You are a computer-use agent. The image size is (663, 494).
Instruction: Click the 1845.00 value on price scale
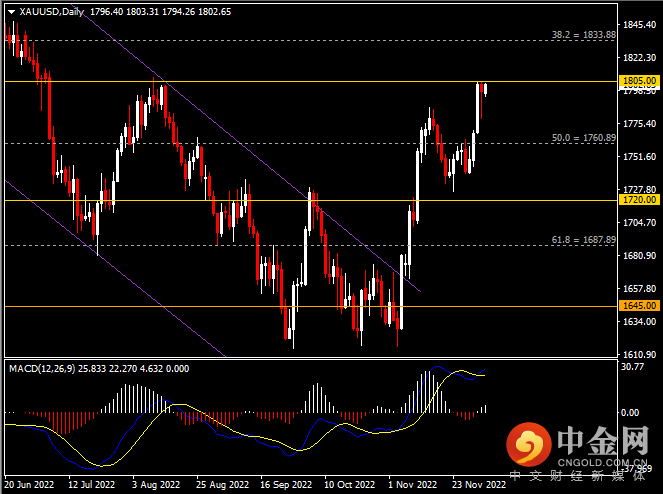point(638,24)
